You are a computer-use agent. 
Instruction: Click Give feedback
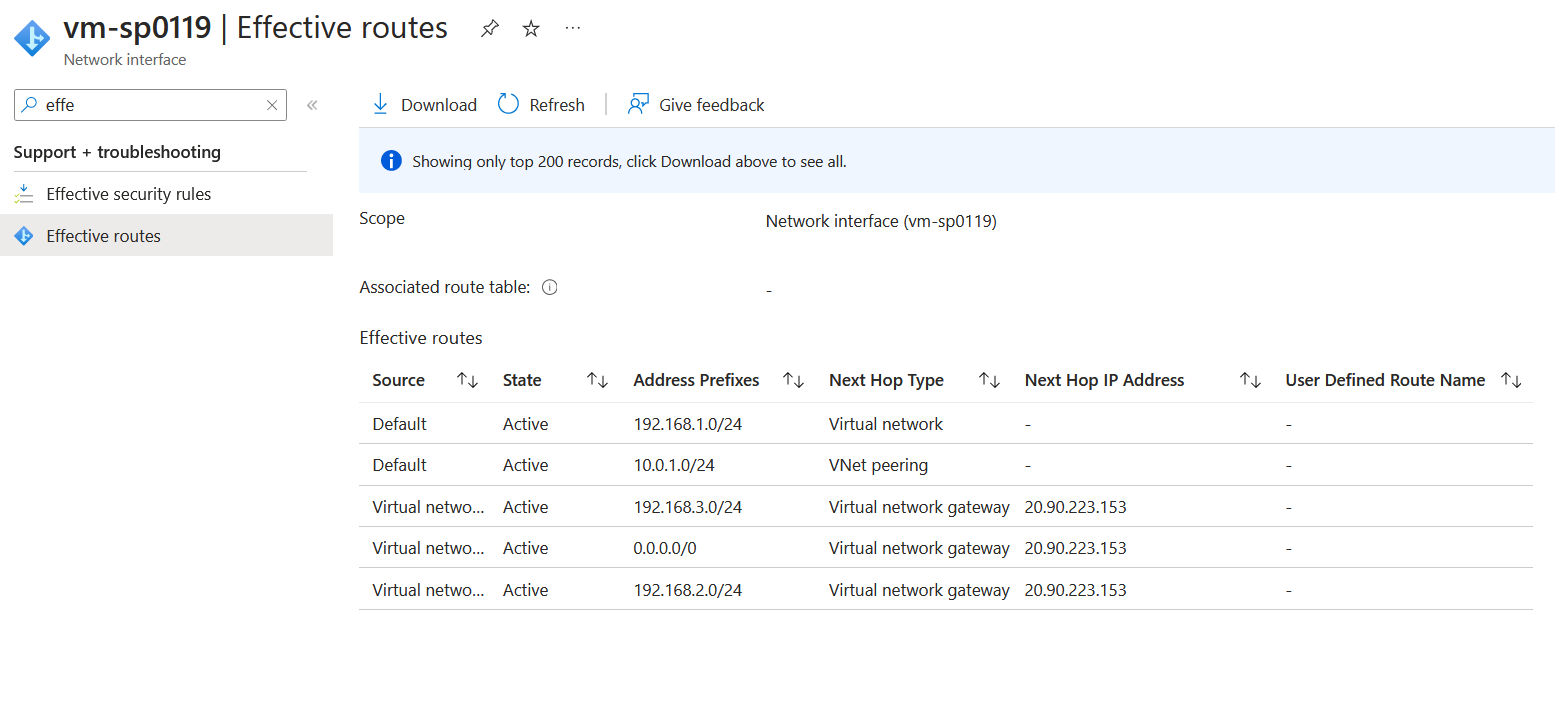[x=696, y=105]
